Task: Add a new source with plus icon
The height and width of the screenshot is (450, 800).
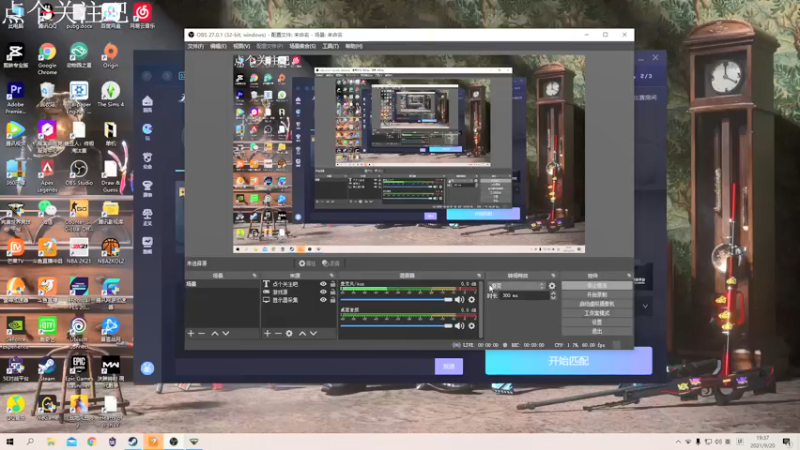Action: pyautogui.click(x=267, y=333)
